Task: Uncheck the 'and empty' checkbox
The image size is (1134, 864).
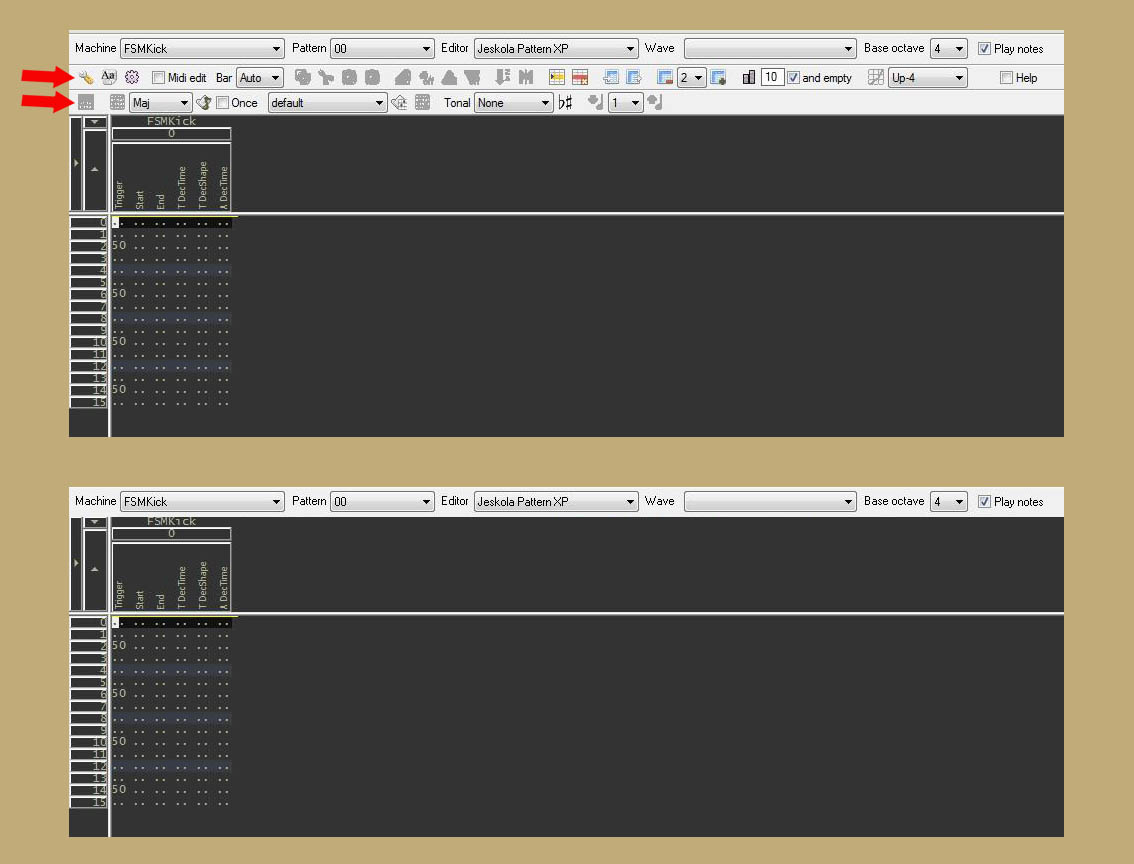Action: click(794, 77)
